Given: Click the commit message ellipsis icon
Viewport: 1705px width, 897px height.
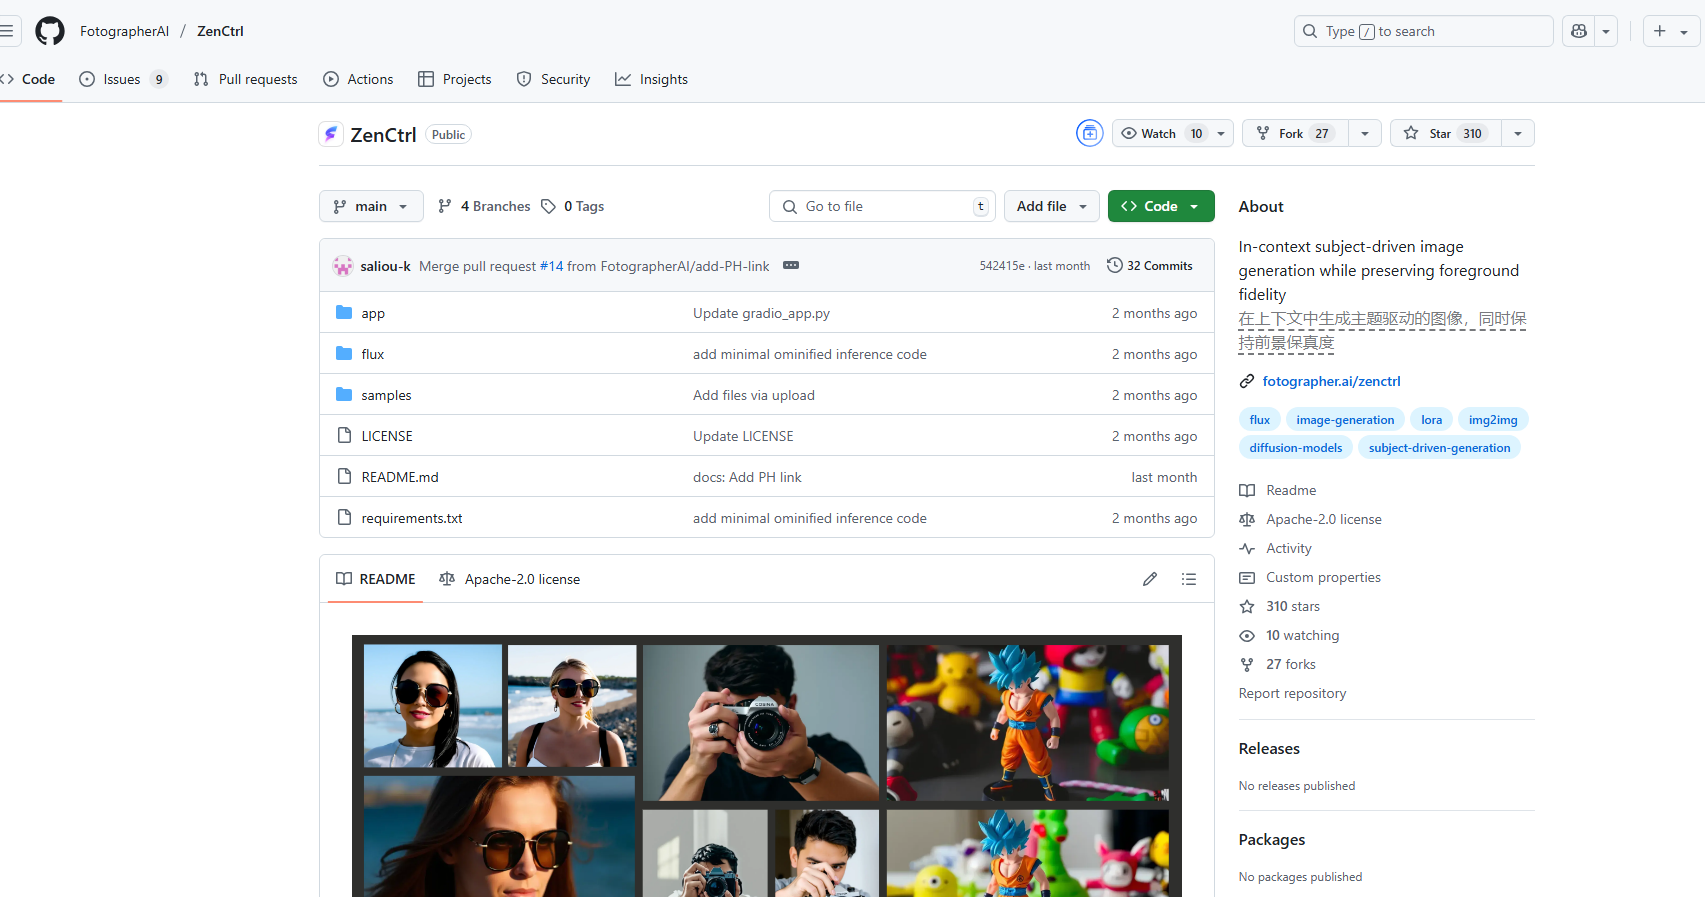Looking at the screenshot, I should coord(791,265).
